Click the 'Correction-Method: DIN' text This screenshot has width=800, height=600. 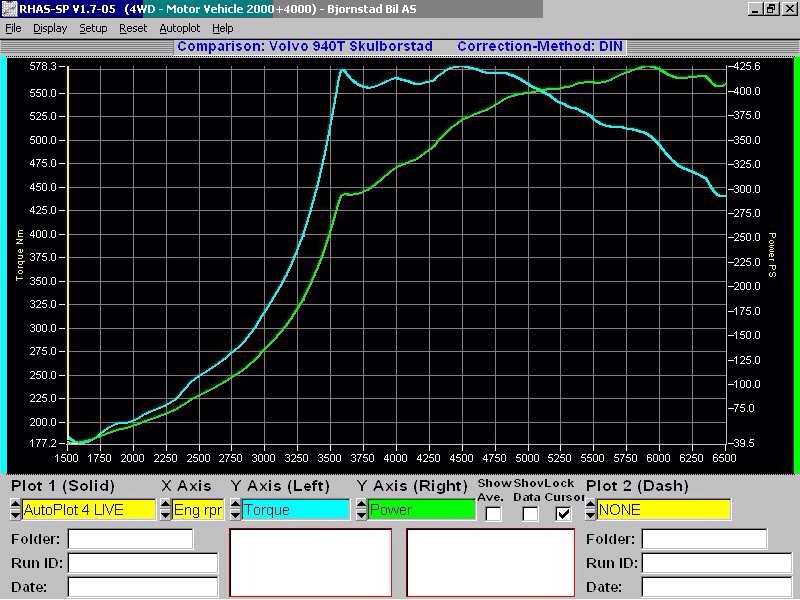(x=540, y=46)
